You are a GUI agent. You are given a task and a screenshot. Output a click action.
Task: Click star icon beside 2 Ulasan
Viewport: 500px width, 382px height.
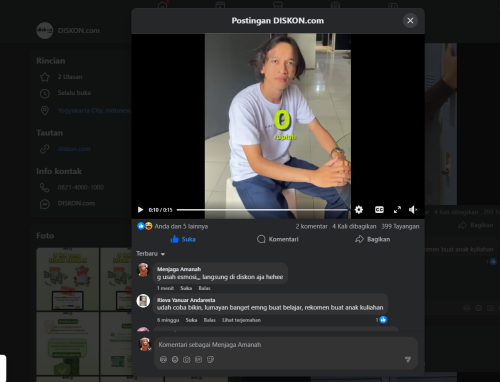coord(45,77)
